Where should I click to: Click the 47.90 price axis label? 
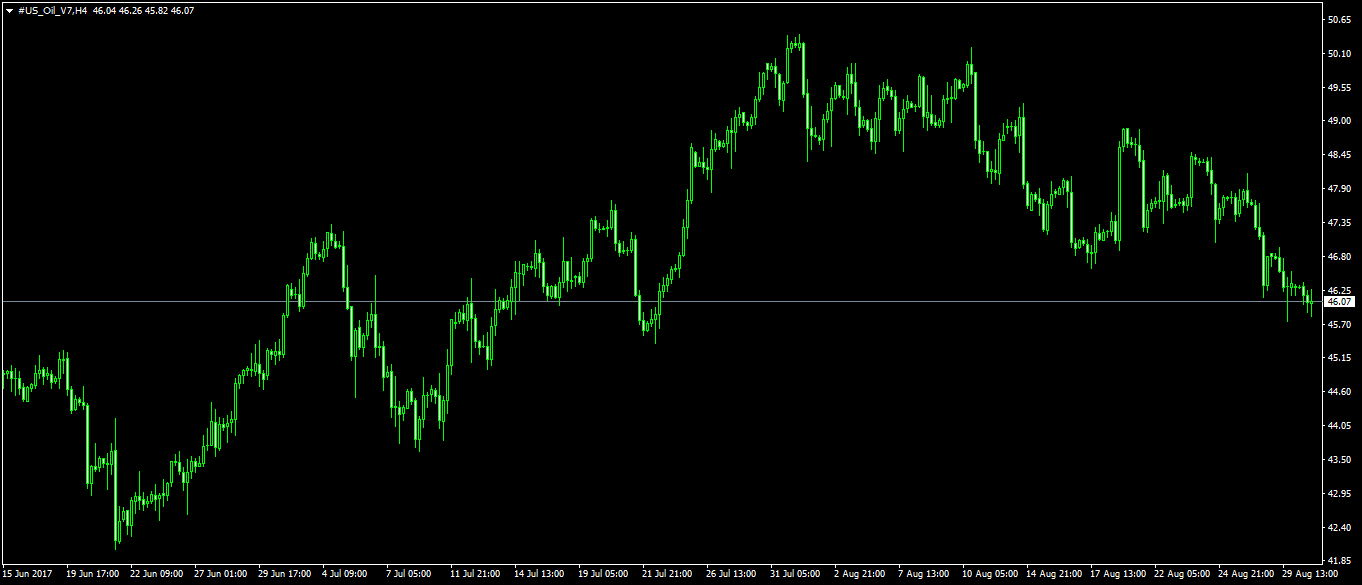point(1340,189)
